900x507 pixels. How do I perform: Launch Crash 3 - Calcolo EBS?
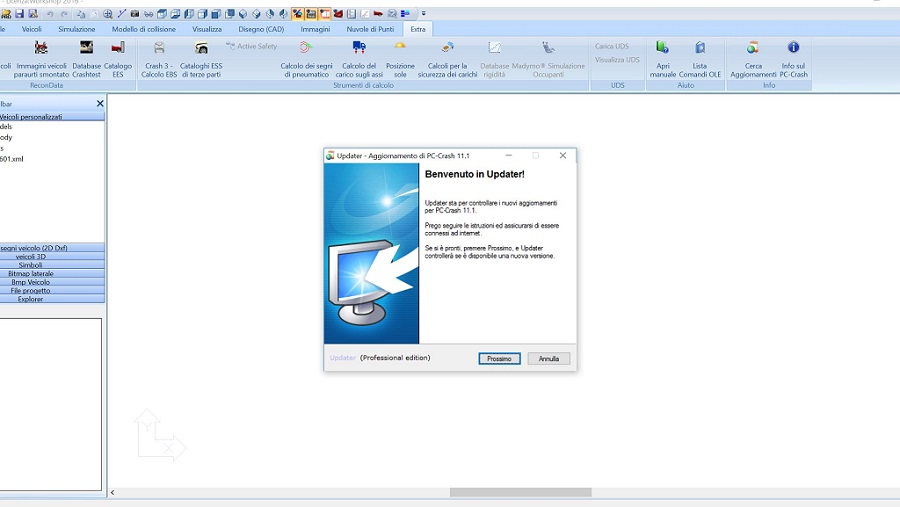tap(159, 59)
